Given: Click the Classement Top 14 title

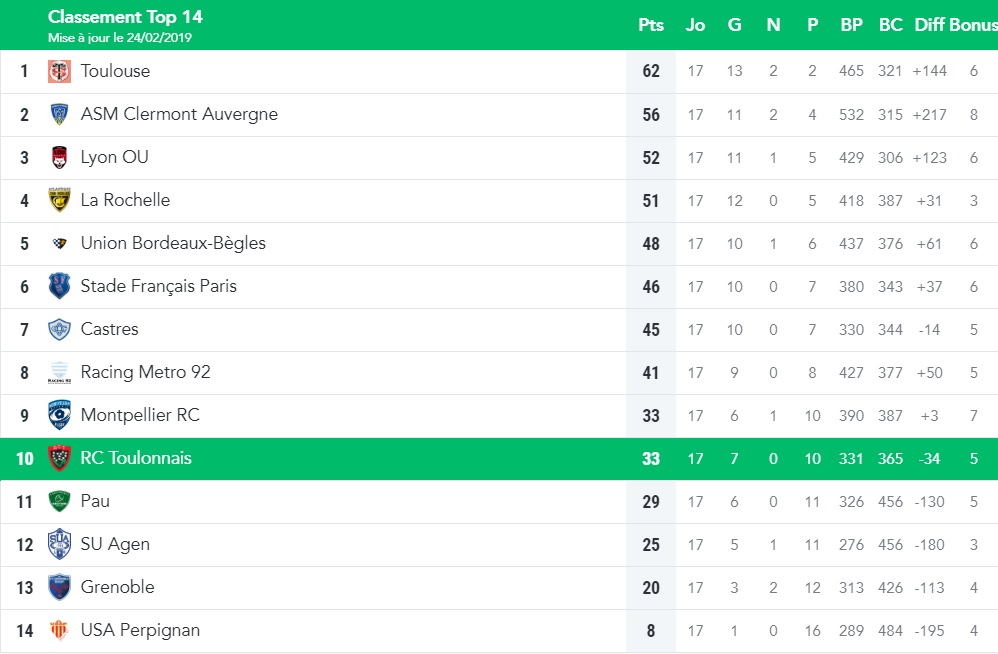Looking at the screenshot, I should [x=125, y=17].
